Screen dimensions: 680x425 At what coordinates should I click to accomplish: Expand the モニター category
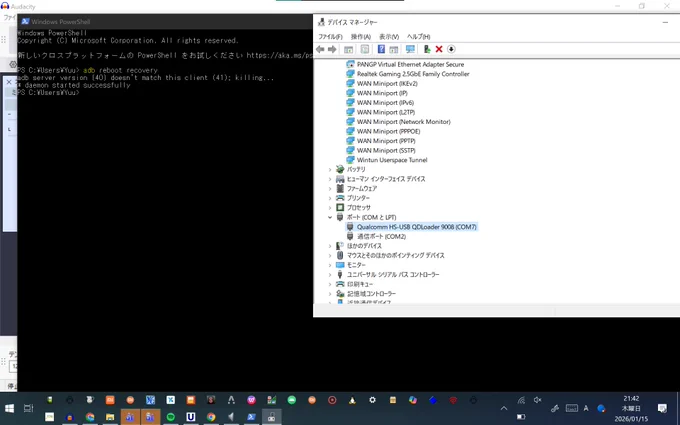330,265
